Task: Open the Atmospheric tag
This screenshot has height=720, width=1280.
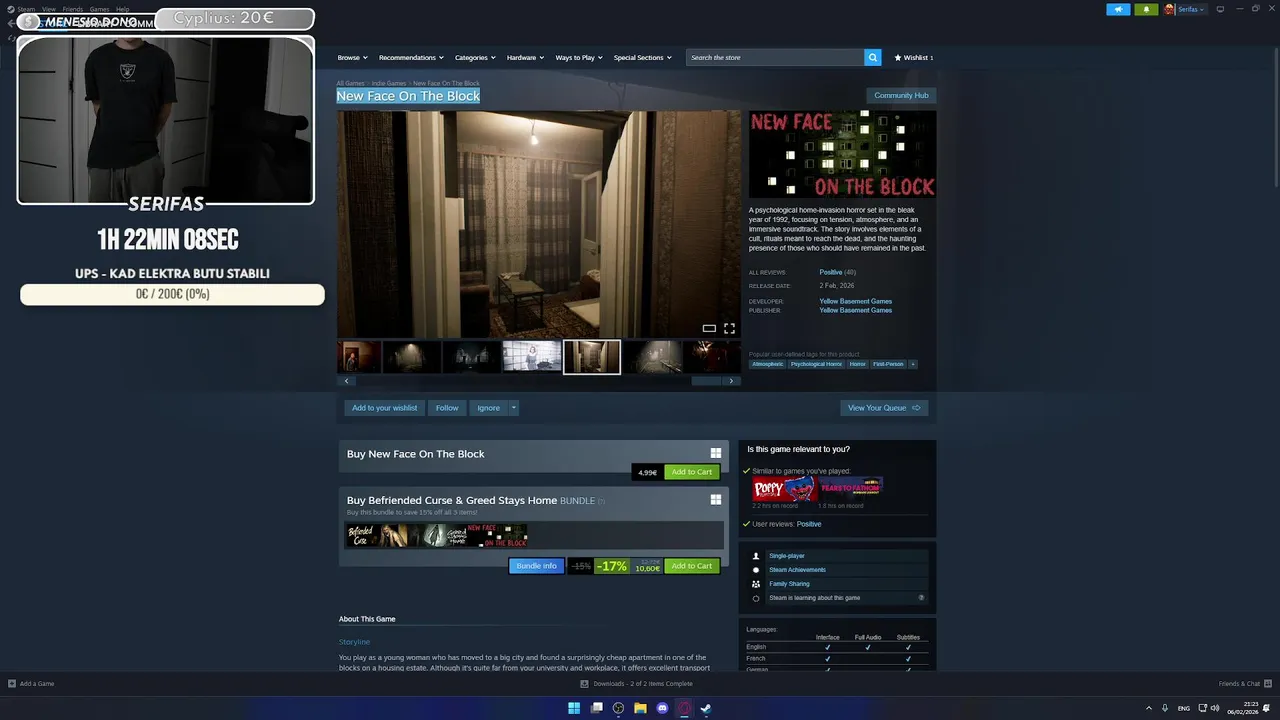Action: pos(768,364)
